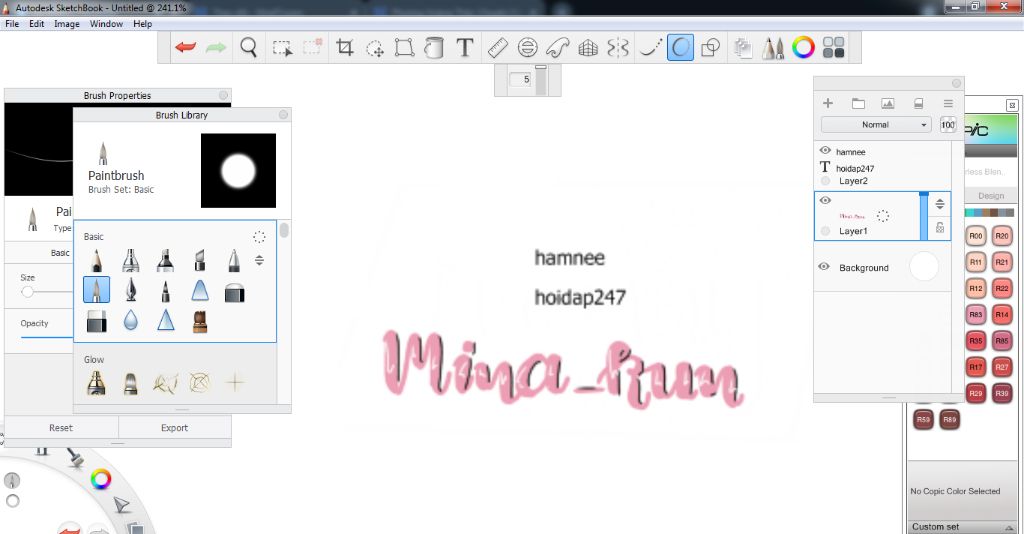
Task: Open the Perspective guides tool
Action: click(x=588, y=48)
